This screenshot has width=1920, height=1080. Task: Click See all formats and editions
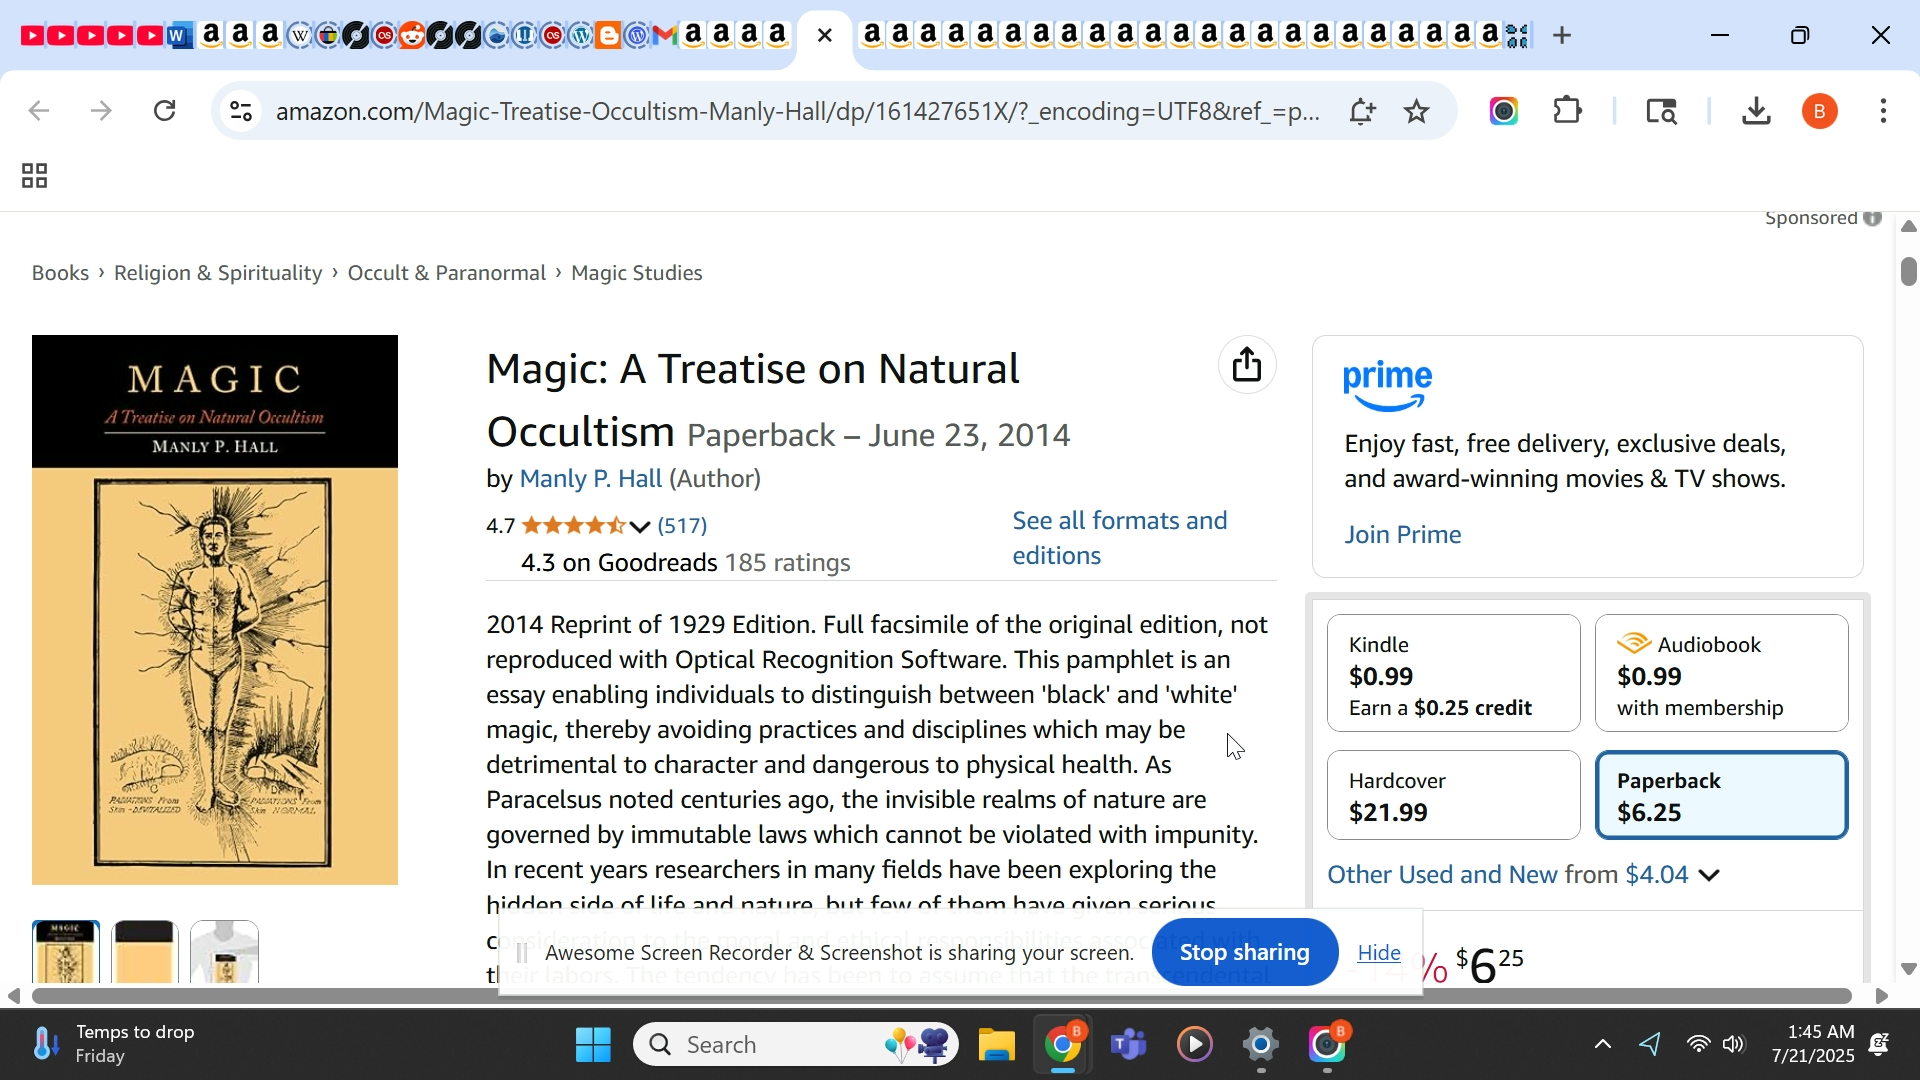pyautogui.click(x=1120, y=539)
